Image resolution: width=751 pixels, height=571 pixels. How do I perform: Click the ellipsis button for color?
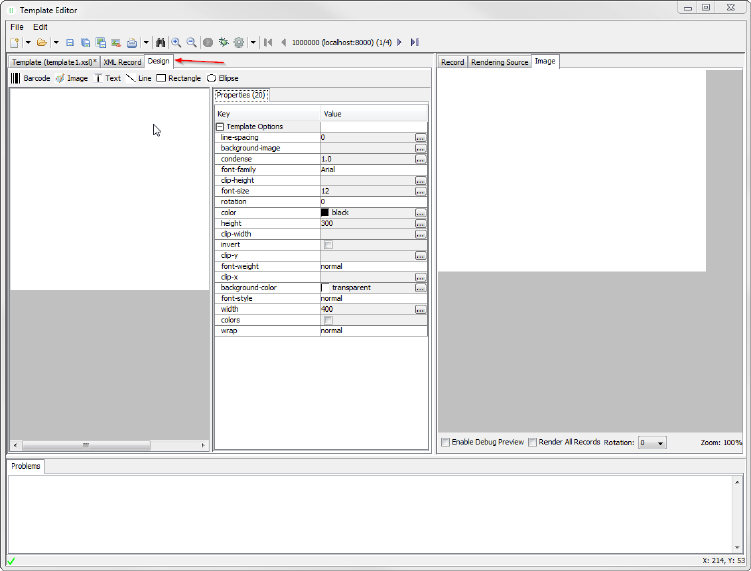(x=420, y=213)
